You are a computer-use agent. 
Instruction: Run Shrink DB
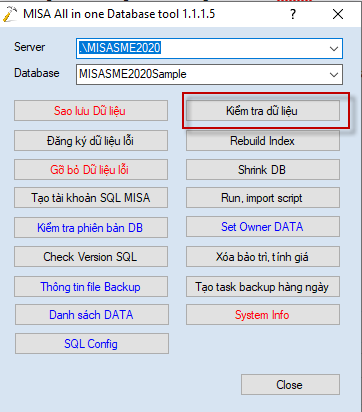click(263, 169)
